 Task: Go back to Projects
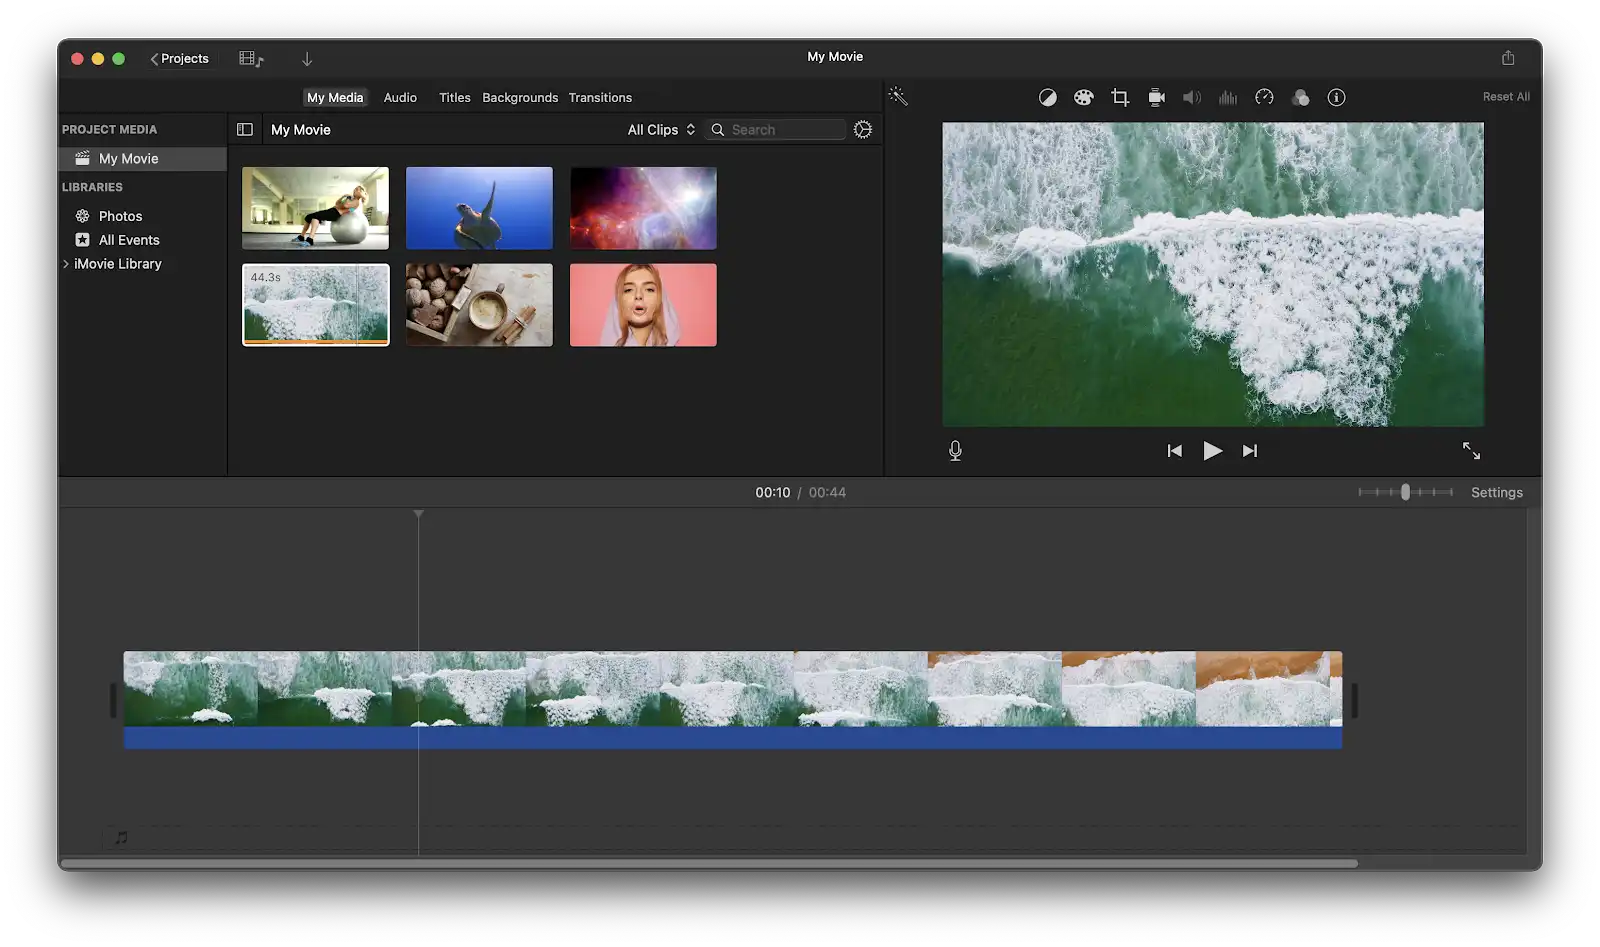pyautogui.click(x=181, y=58)
